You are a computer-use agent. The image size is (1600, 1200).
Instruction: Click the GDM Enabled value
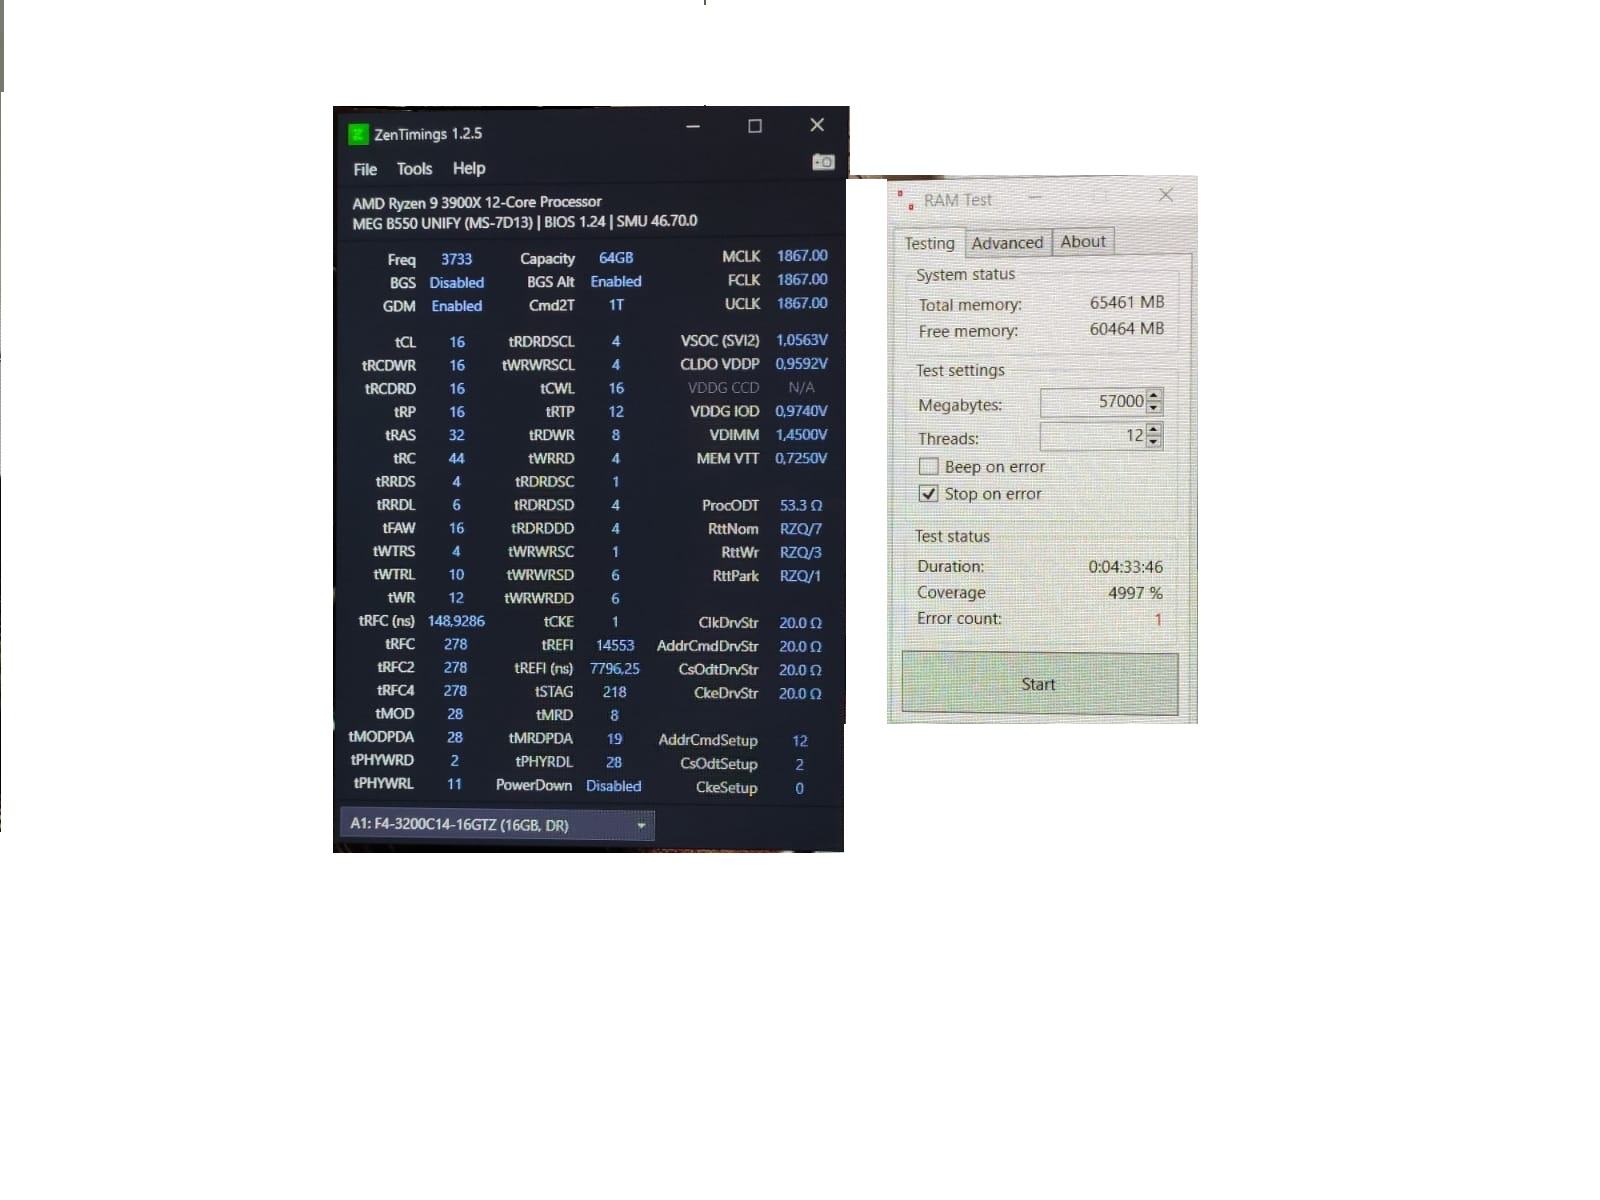[x=457, y=306]
